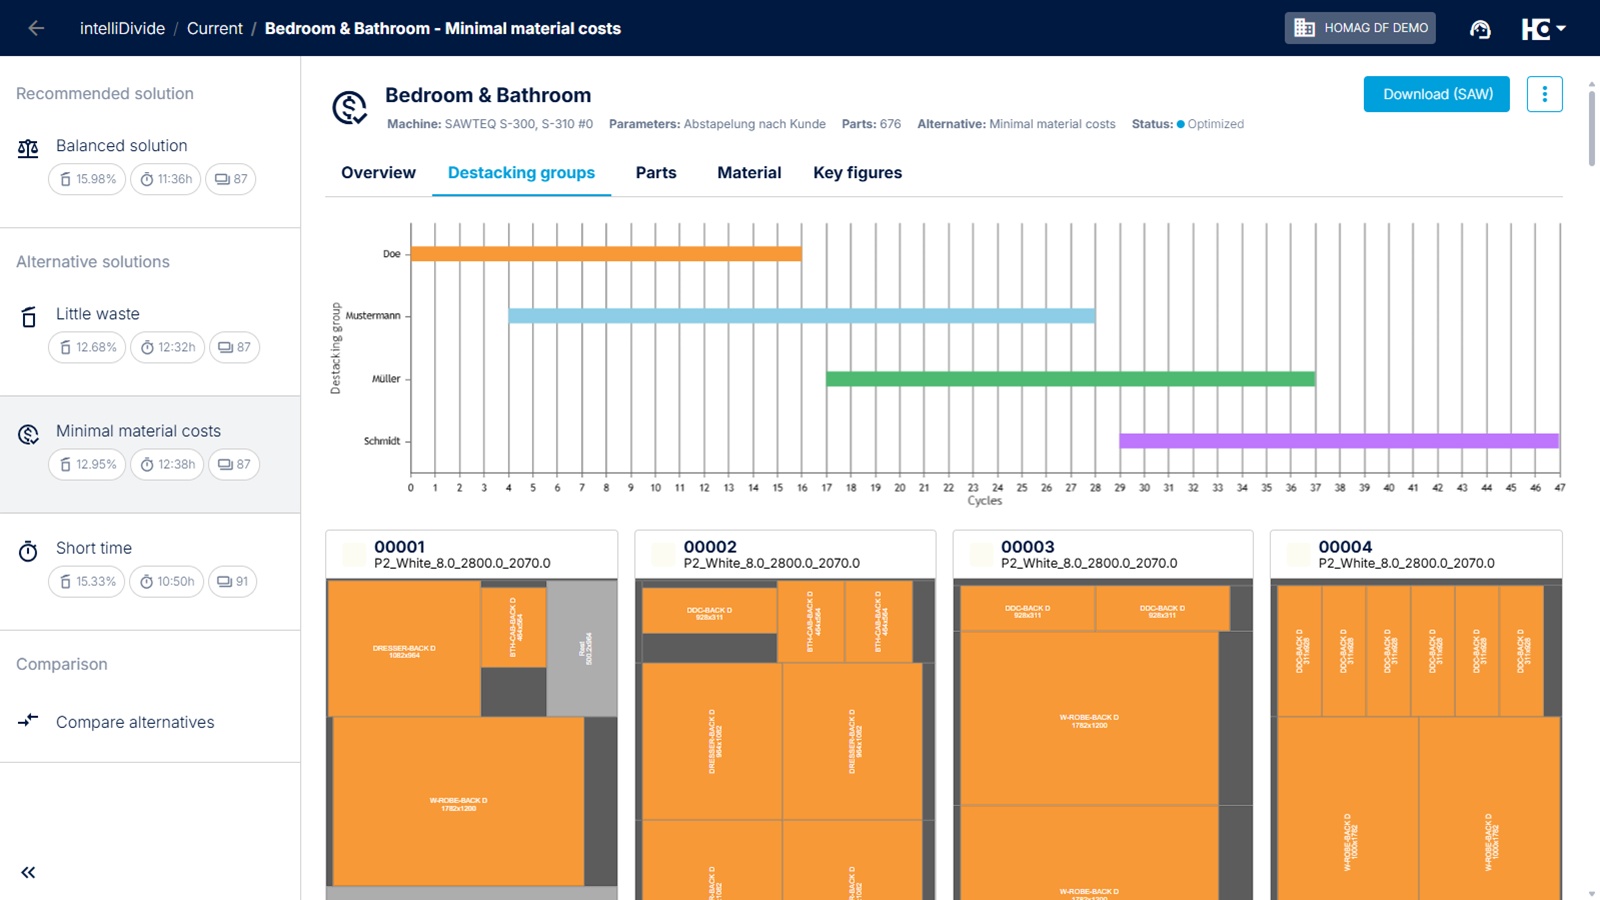Click the Little waste bin icon
1600x900 pixels.
pos(28,317)
